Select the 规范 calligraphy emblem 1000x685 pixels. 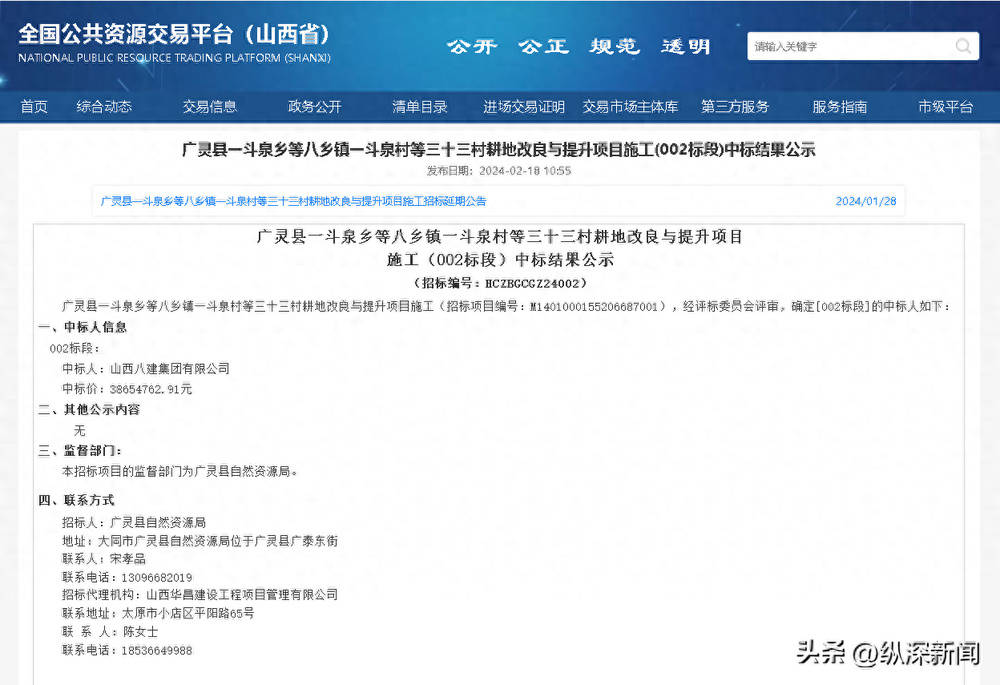[613, 46]
